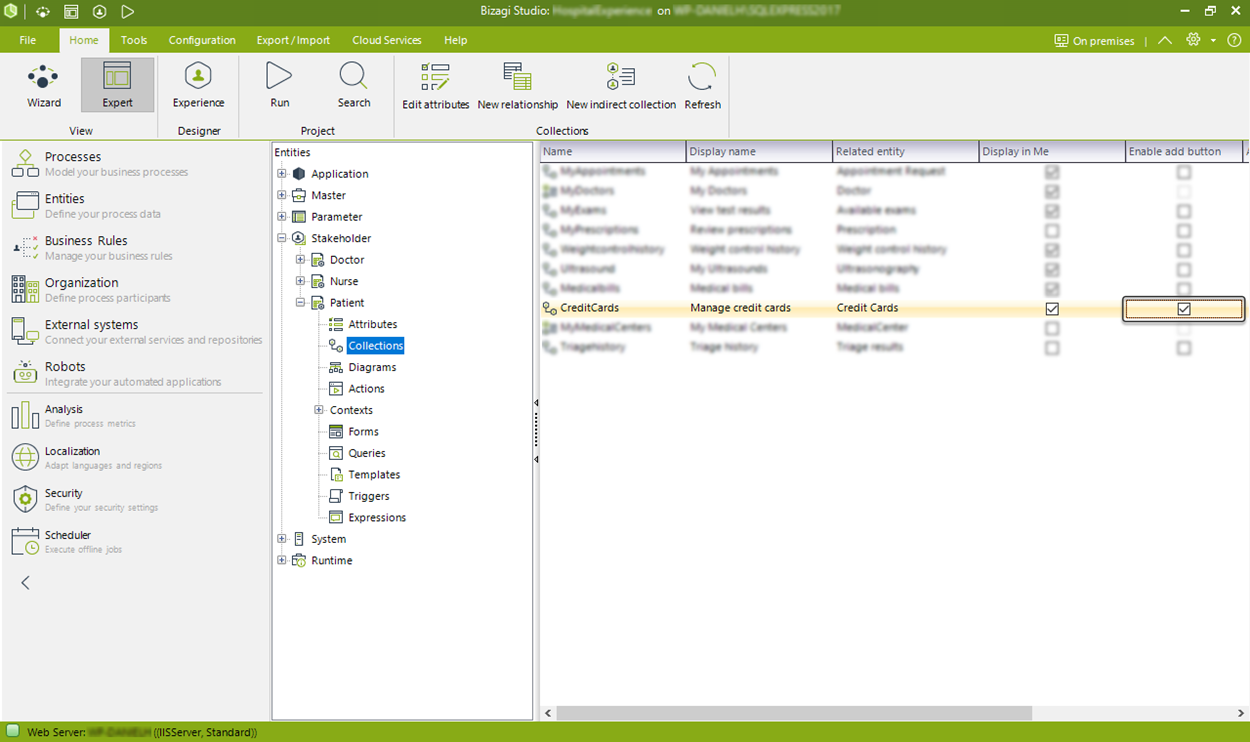Toggle Enable add button for TriageHistory
Viewport: 1250px width, 742px height.
(x=1184, y=348)
